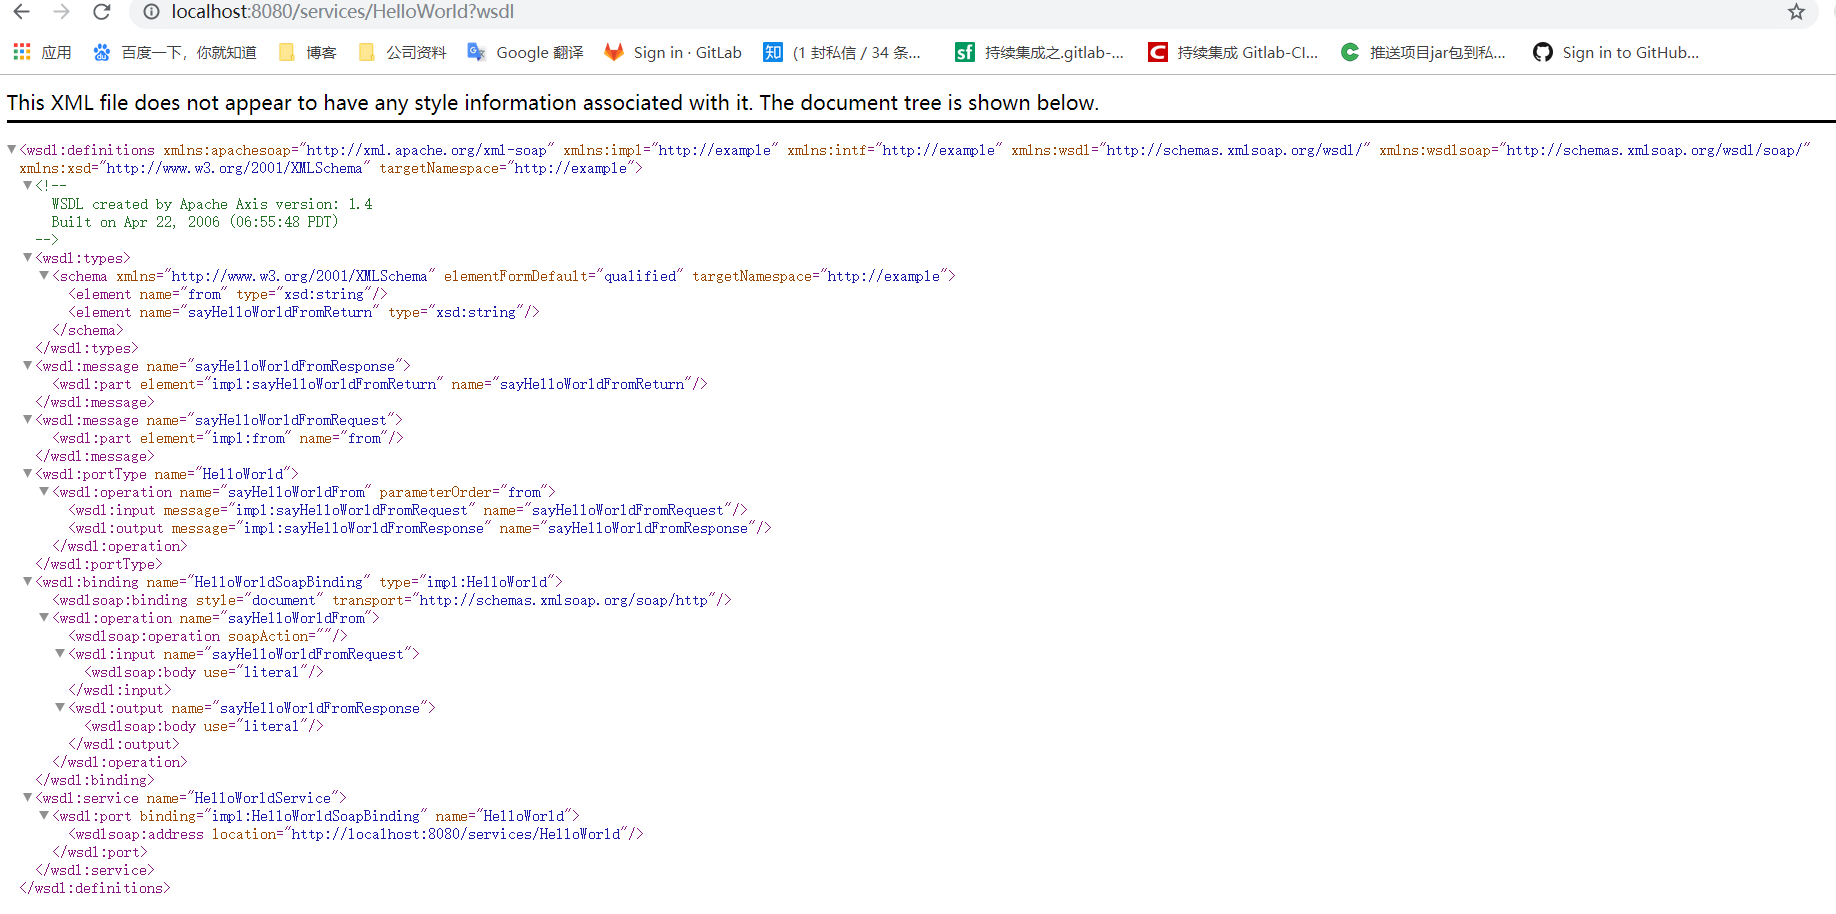This screenshot has width=1836, height=914.
Task: Open the 持续集成之.gitlab bookmark
Action: click(1040, 52)
